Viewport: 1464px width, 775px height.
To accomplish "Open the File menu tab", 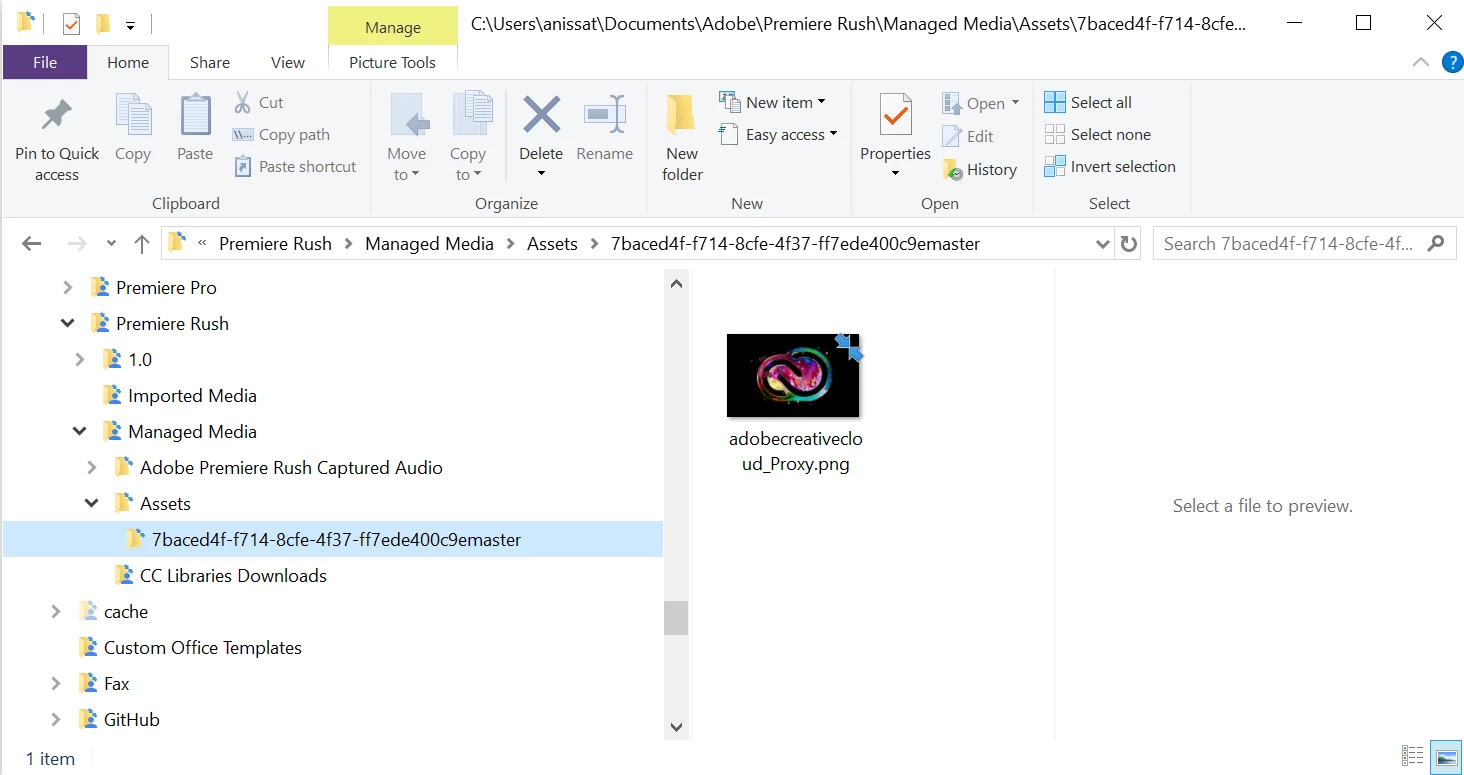I will pos(45,62).
